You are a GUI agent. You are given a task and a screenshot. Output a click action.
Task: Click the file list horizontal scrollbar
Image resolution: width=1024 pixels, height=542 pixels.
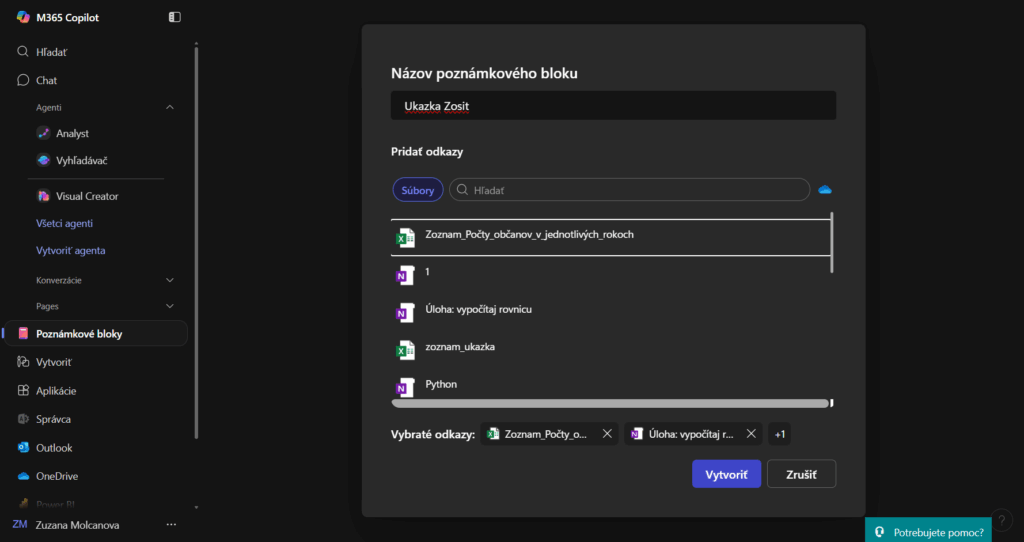point(610,404)
